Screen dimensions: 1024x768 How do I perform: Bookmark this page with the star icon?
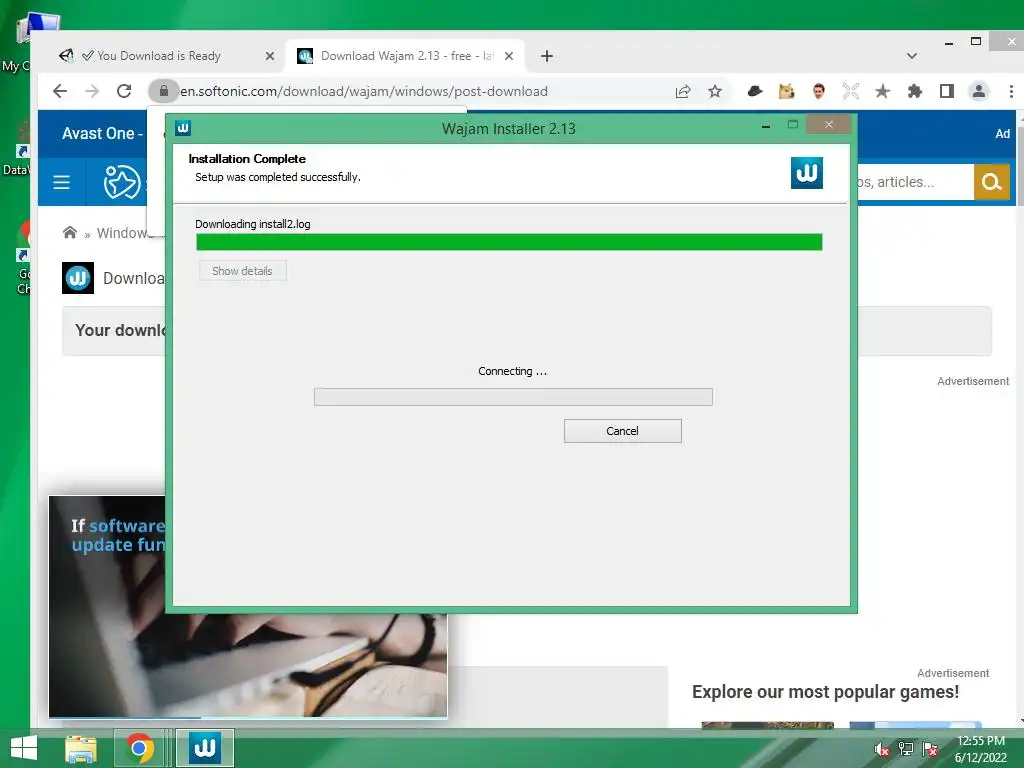pos(715,91)
